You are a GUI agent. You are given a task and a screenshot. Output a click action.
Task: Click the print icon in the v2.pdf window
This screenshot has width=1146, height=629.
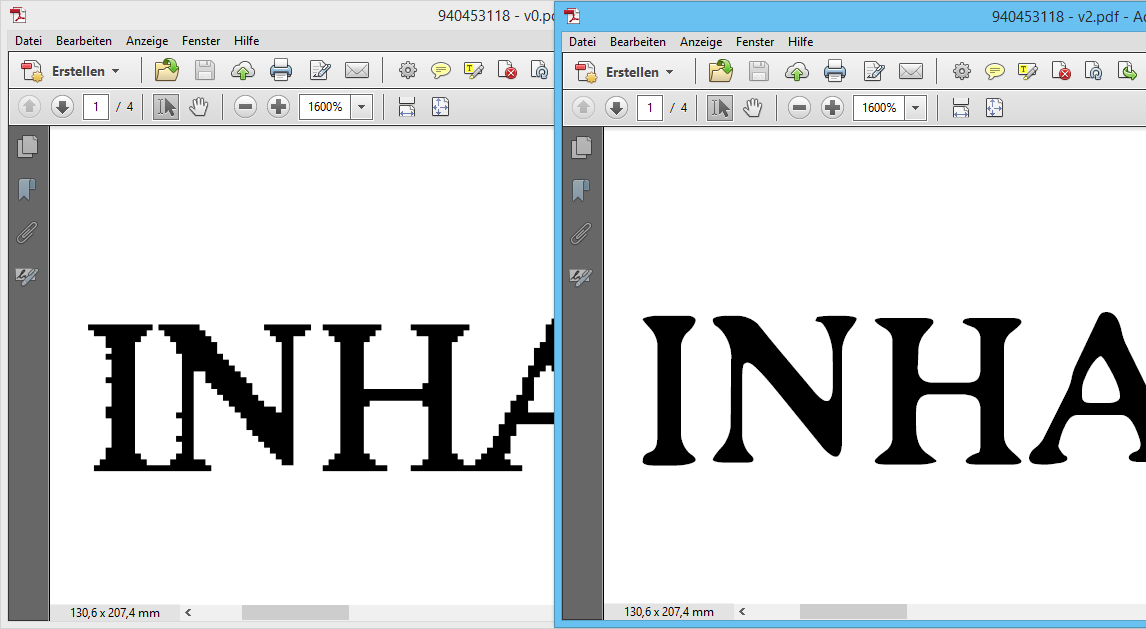[x=835, y=71]
